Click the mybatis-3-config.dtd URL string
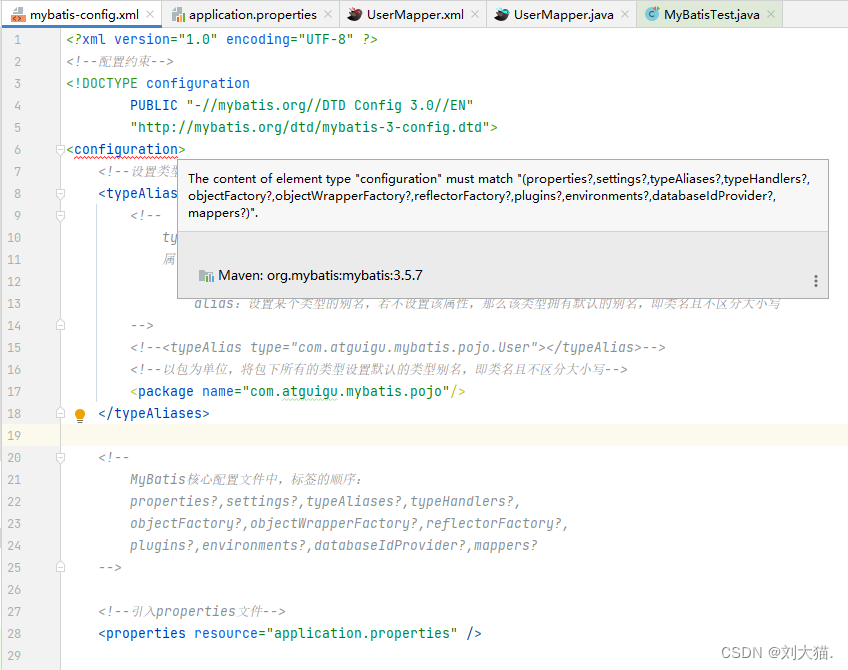Image resolution: width=848 pixels, height=670 pixels. pos(310,128)
